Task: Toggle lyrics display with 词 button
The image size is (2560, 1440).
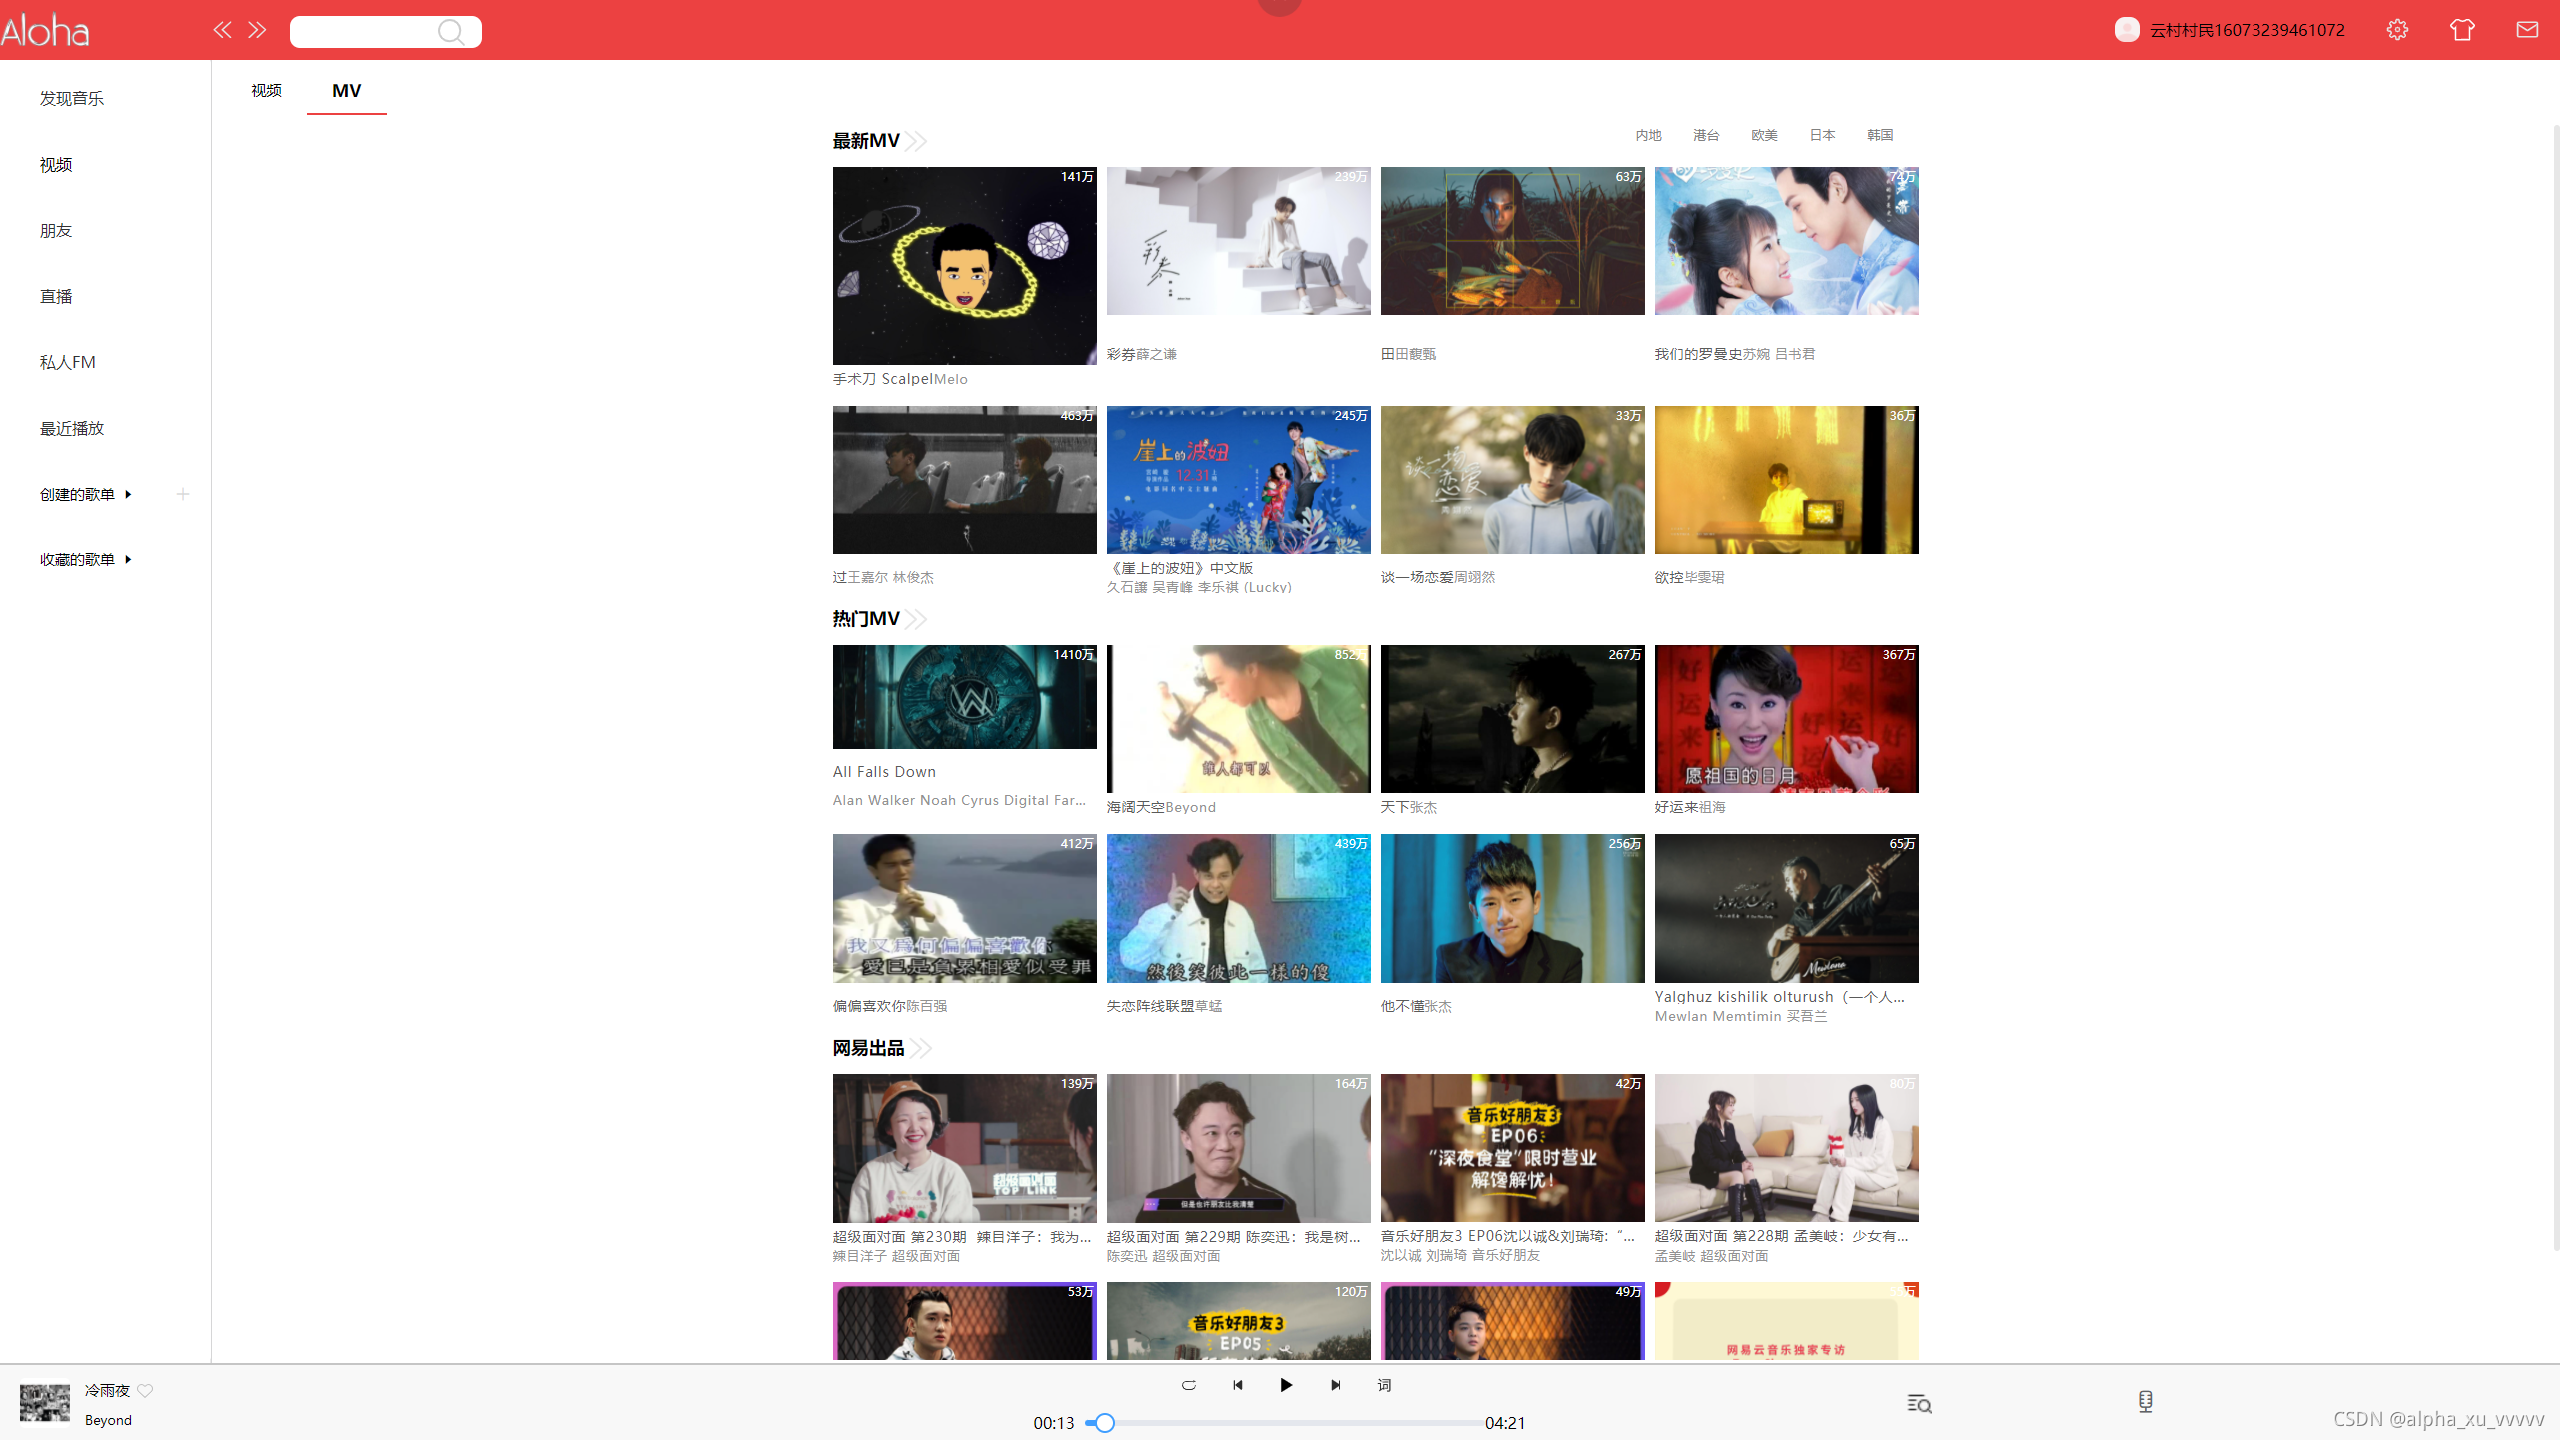Action: click(1384, 1385)
